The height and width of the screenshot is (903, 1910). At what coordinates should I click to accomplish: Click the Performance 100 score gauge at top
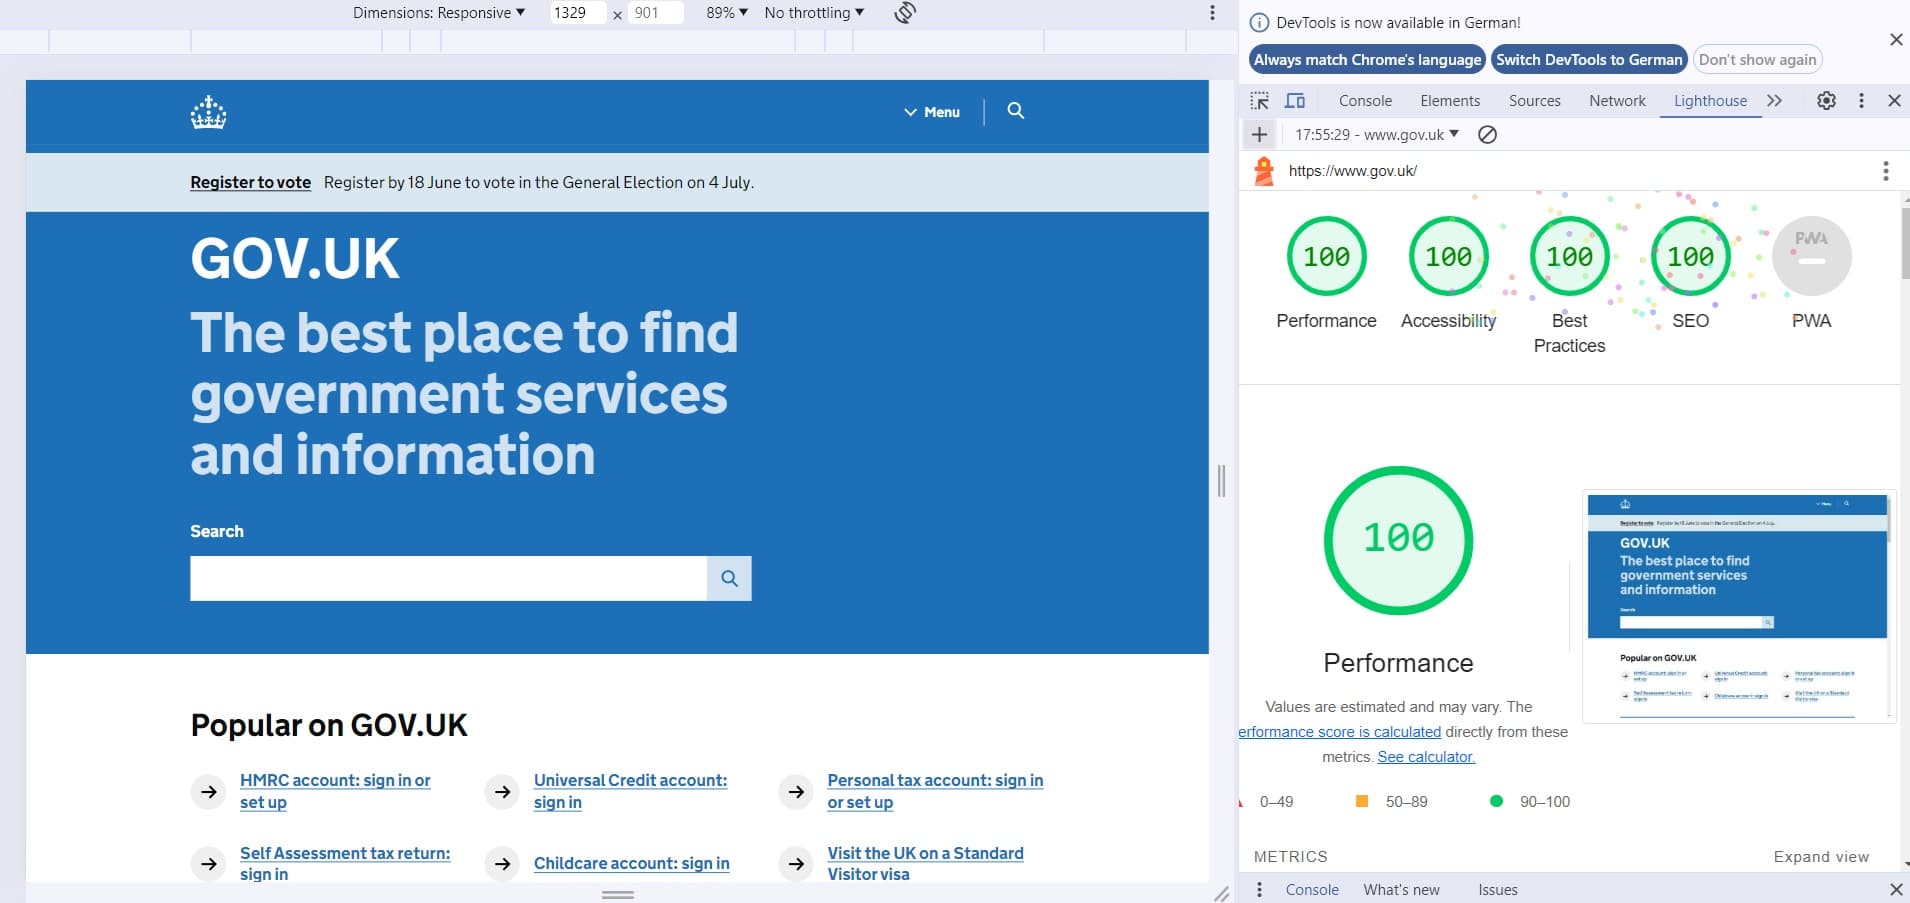[1326, 256]
